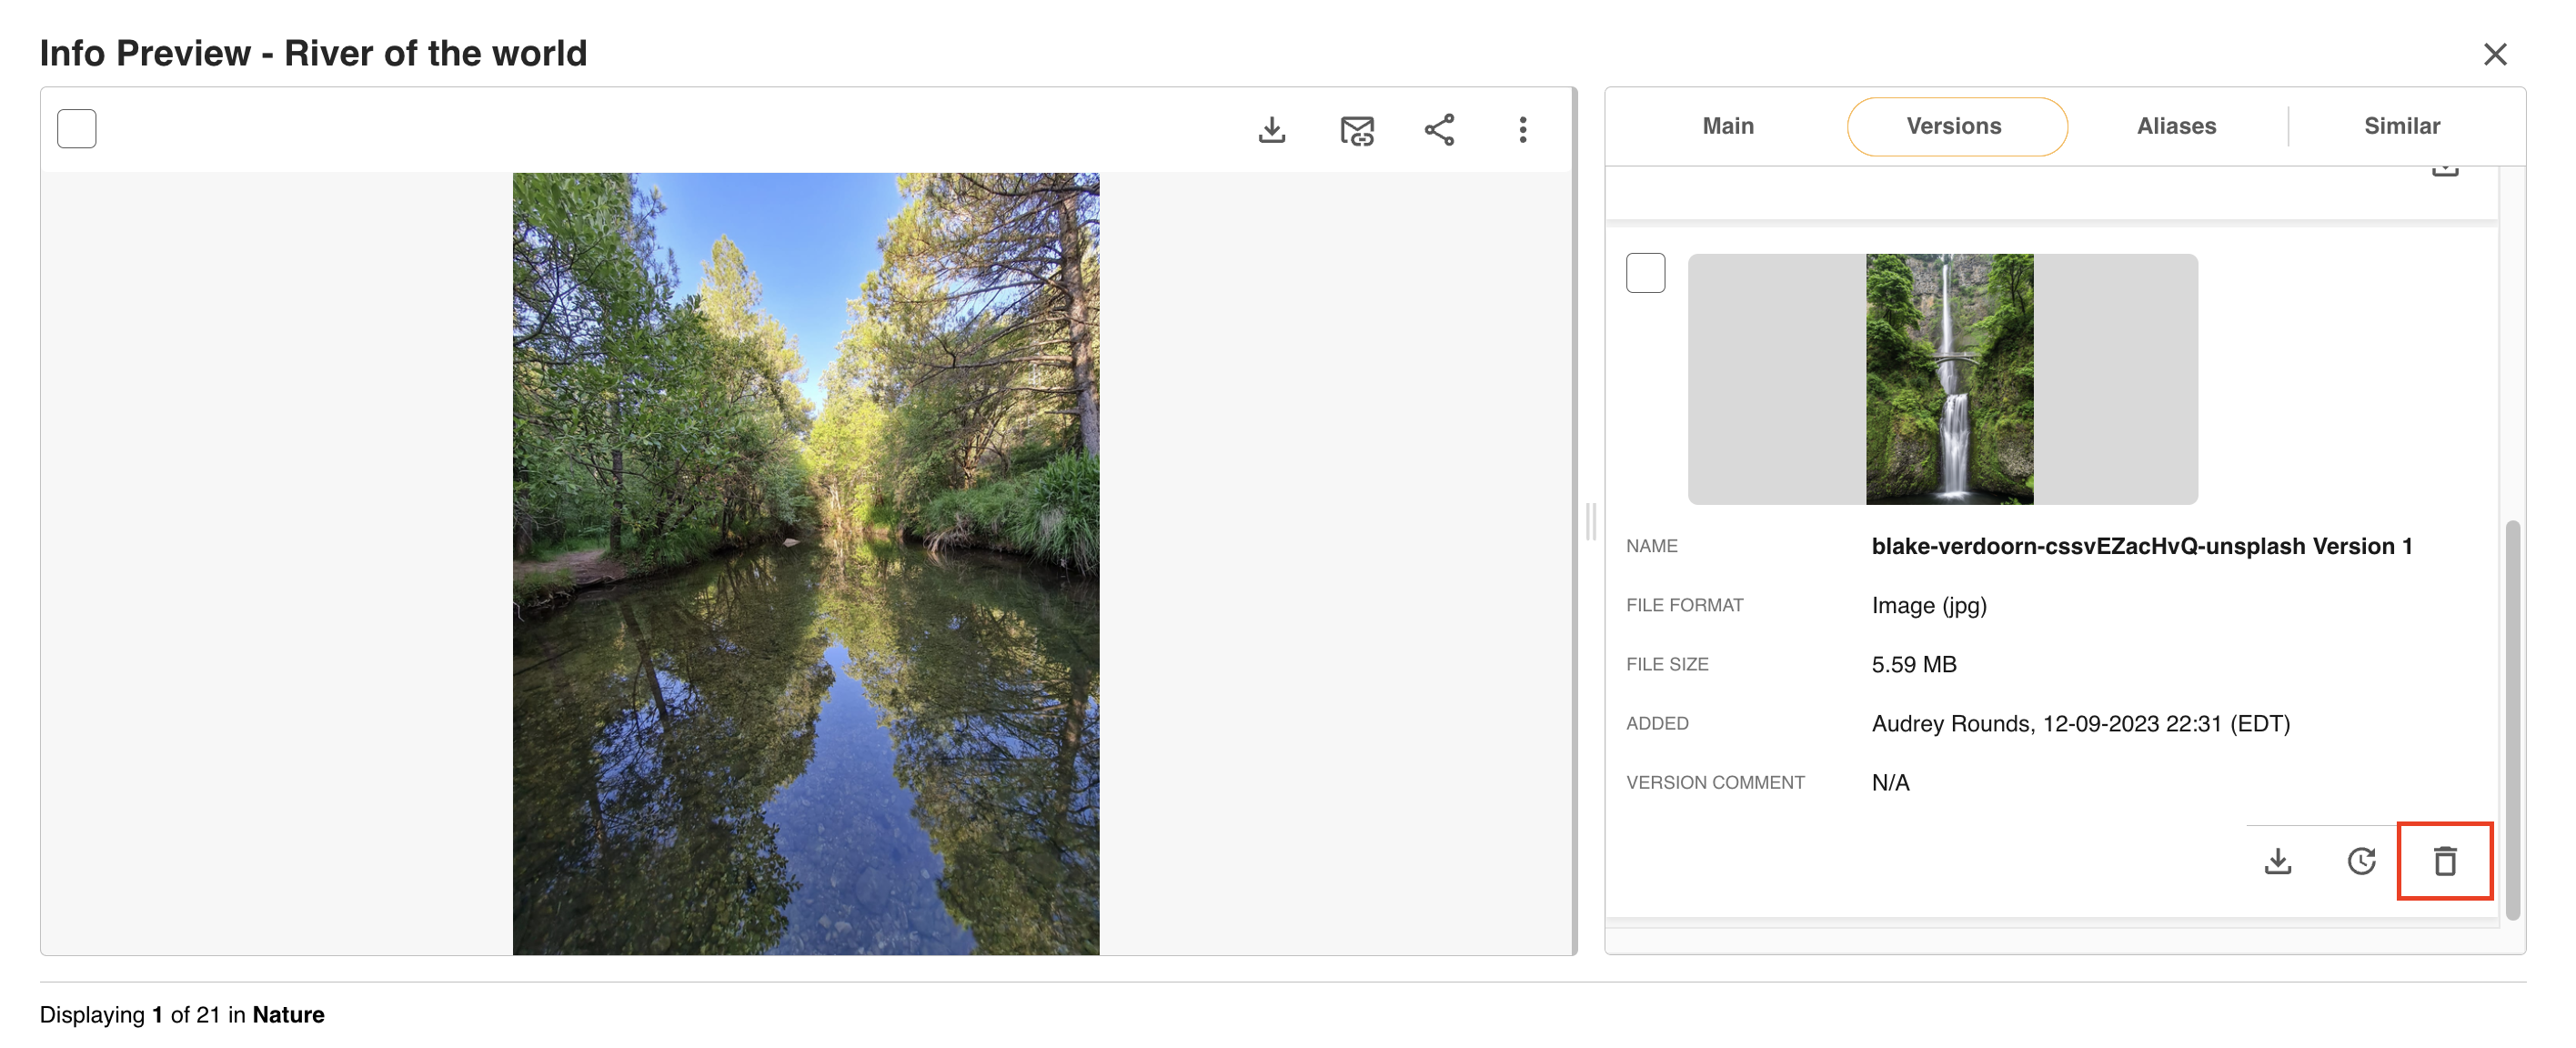Click the waterfall version thumbnail
Viewport: 2576px width, 1048px height.
pyautogui.click(x=1948, y=379)
